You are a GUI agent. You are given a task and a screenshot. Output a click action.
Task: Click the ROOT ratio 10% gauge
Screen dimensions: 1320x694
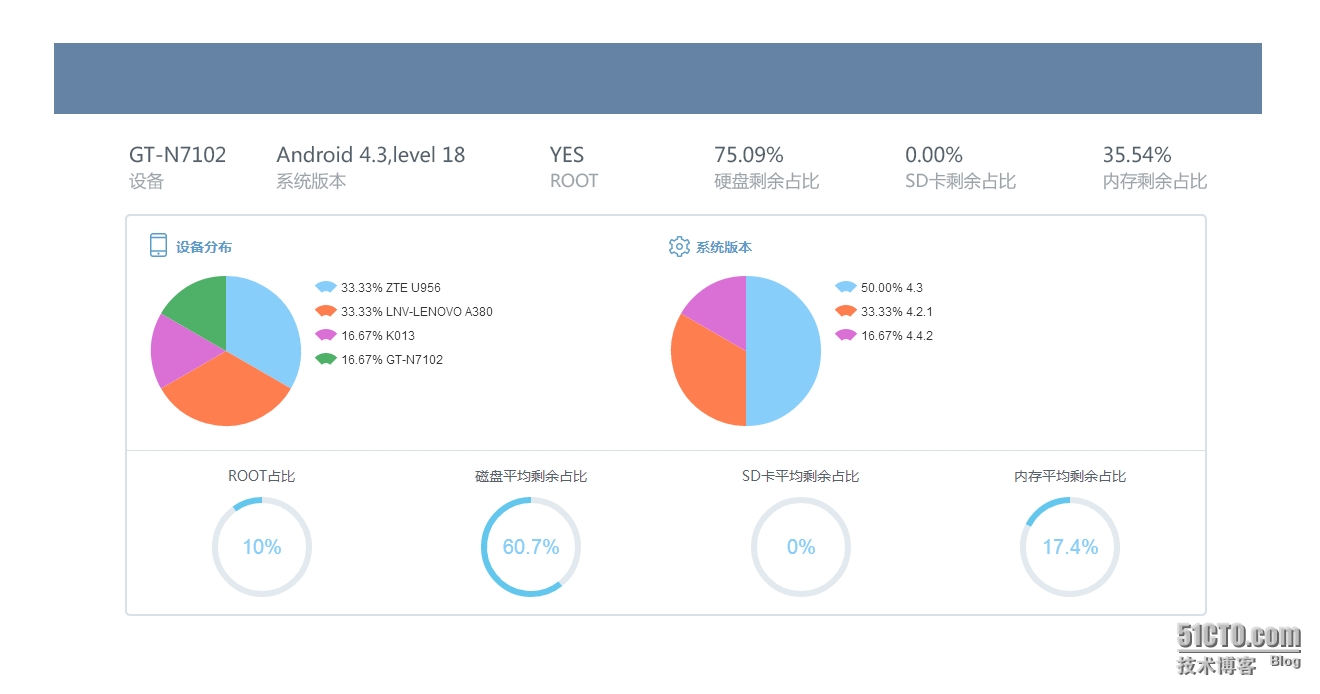click(262, 547)
